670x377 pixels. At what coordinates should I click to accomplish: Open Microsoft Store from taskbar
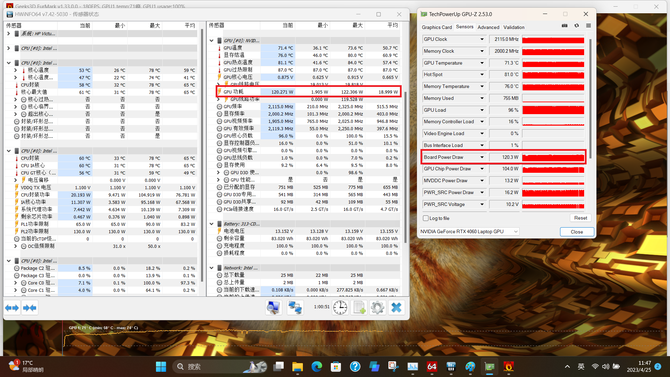point(336,367)
